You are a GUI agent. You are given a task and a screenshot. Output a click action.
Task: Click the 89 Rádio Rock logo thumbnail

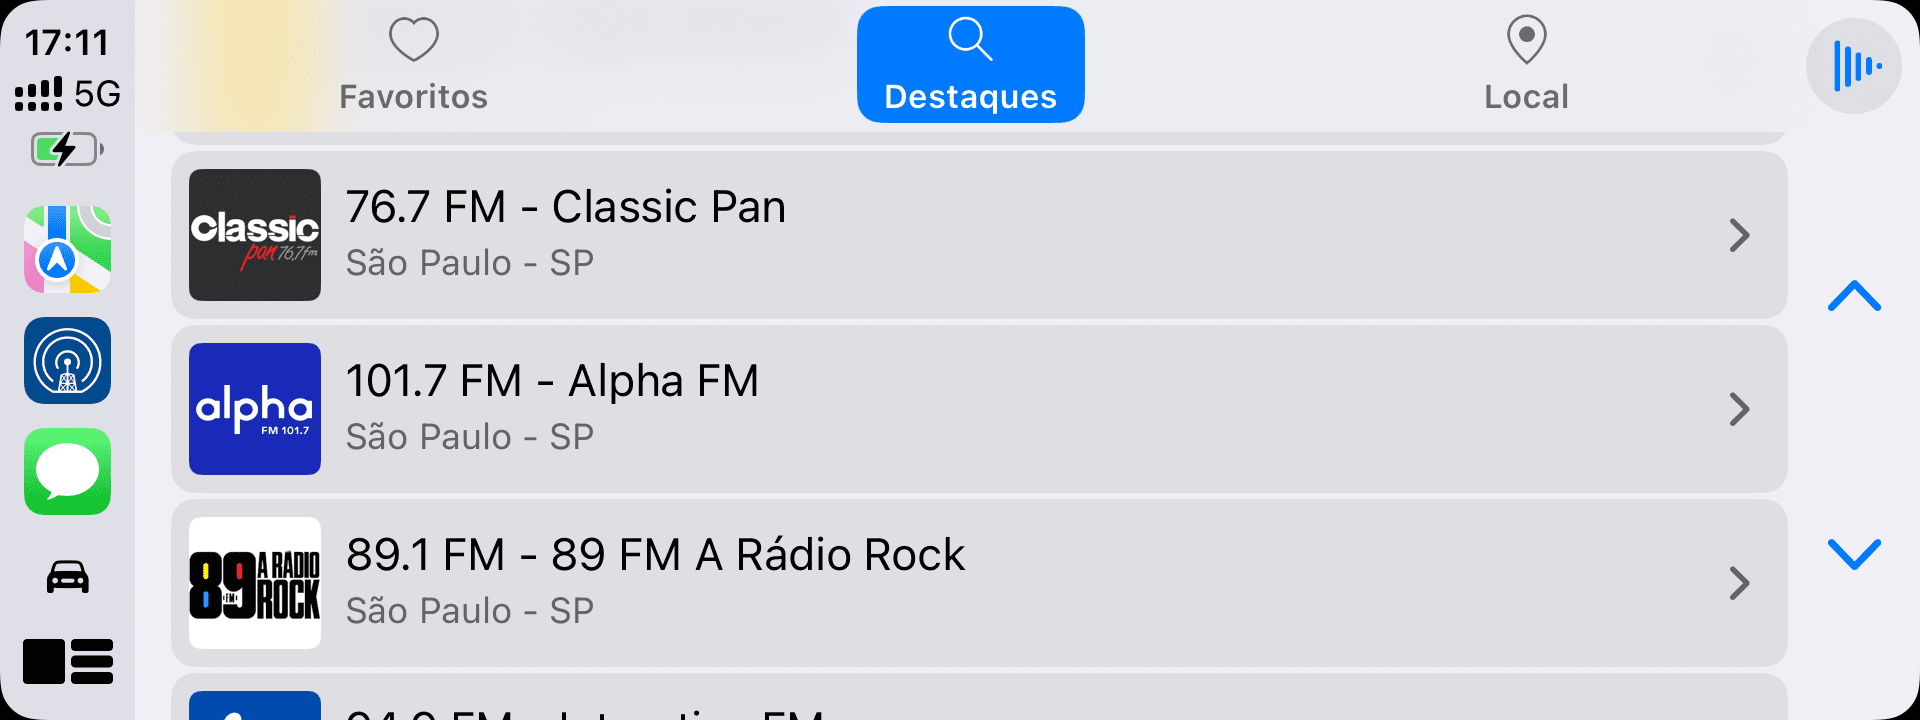[255, 583]
